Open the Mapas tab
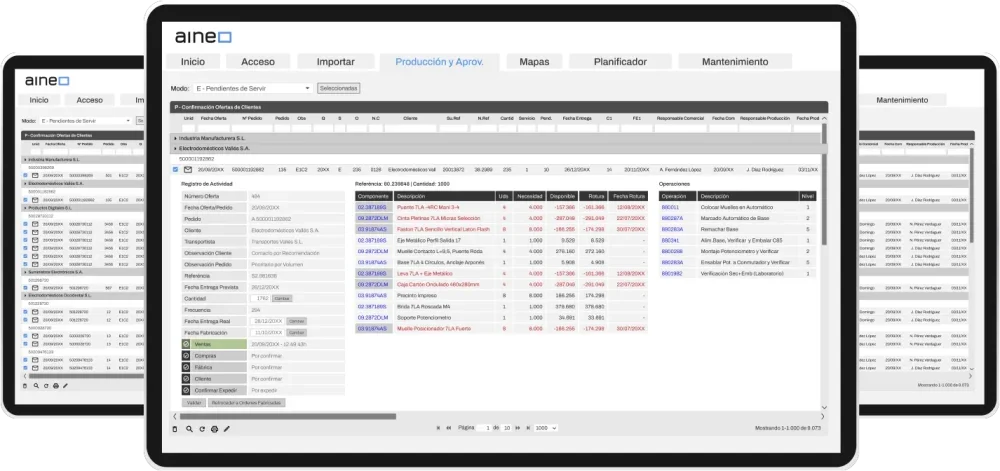1000x471 pixels. click(534, 62)
